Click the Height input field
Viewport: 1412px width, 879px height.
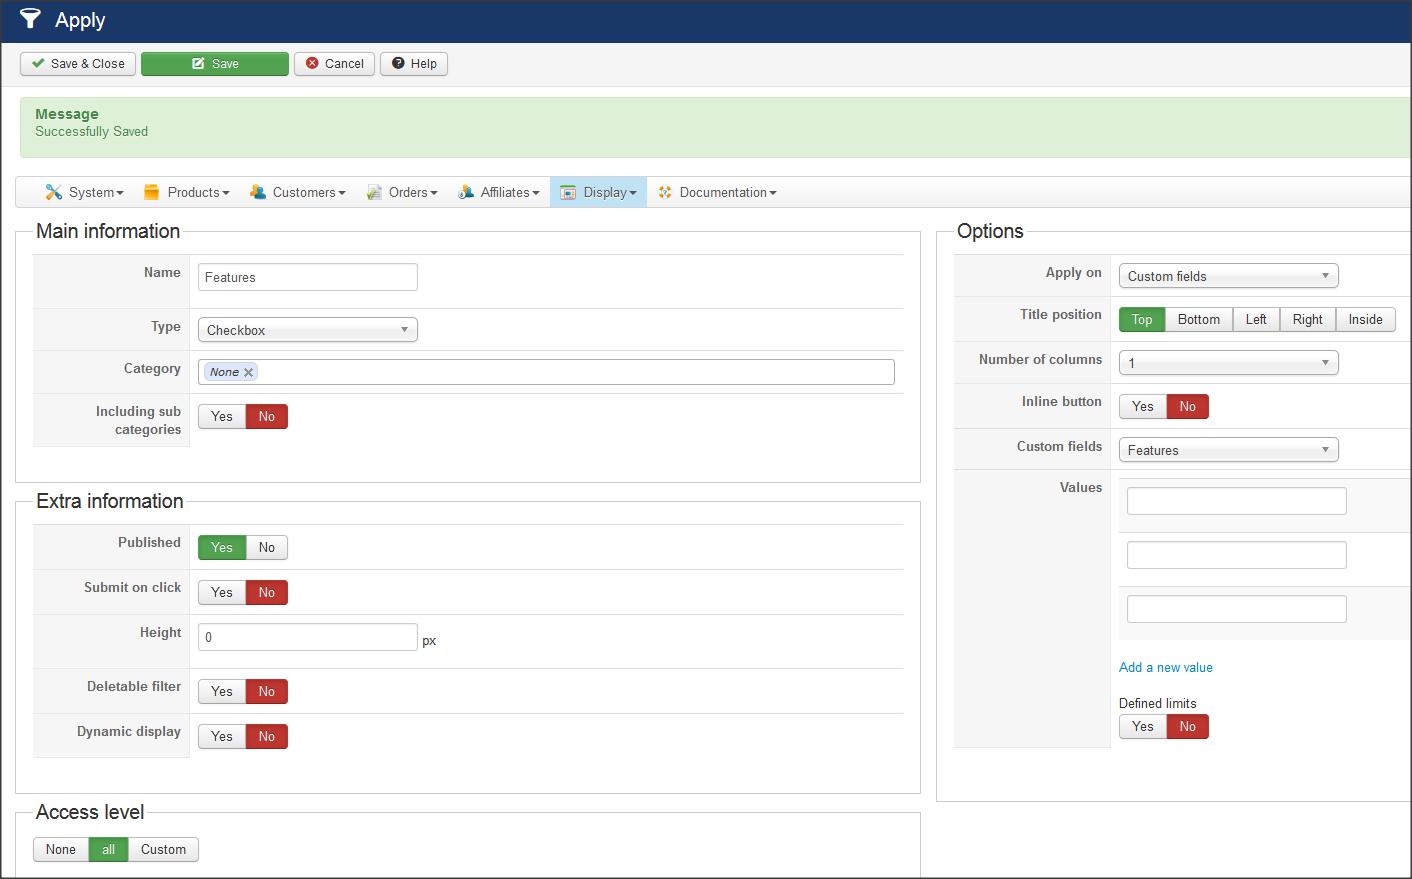[308, 637]
